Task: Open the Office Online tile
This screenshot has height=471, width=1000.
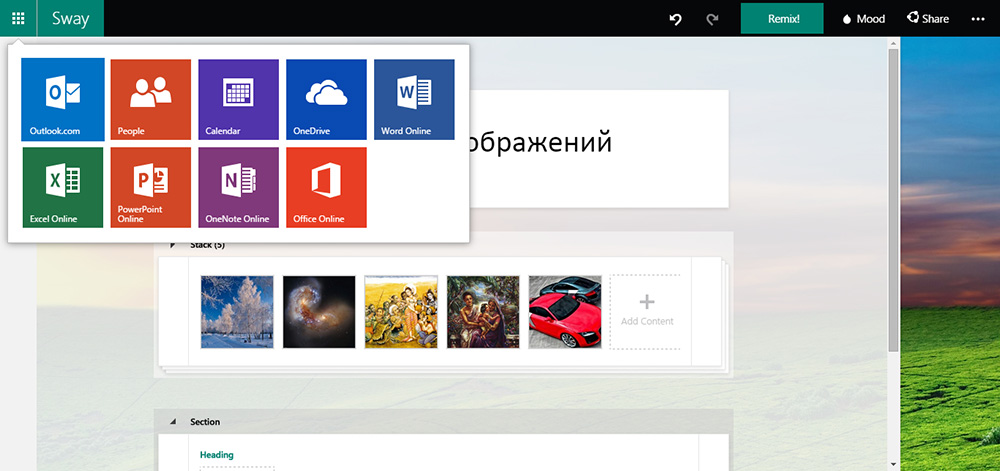Action: (x=327, y=187)
